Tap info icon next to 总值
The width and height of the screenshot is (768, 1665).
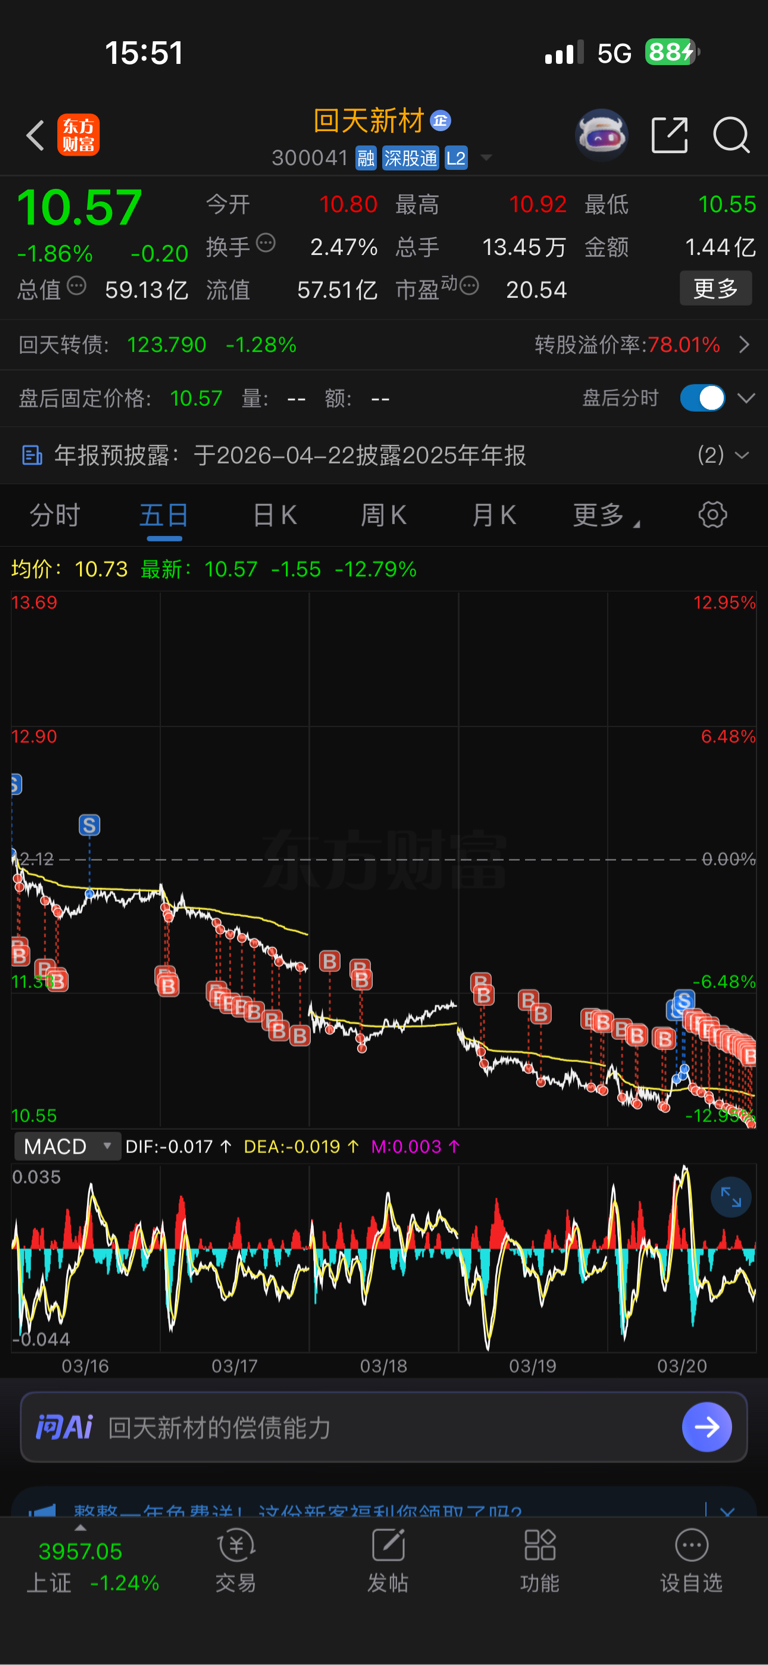click(76, 287)
